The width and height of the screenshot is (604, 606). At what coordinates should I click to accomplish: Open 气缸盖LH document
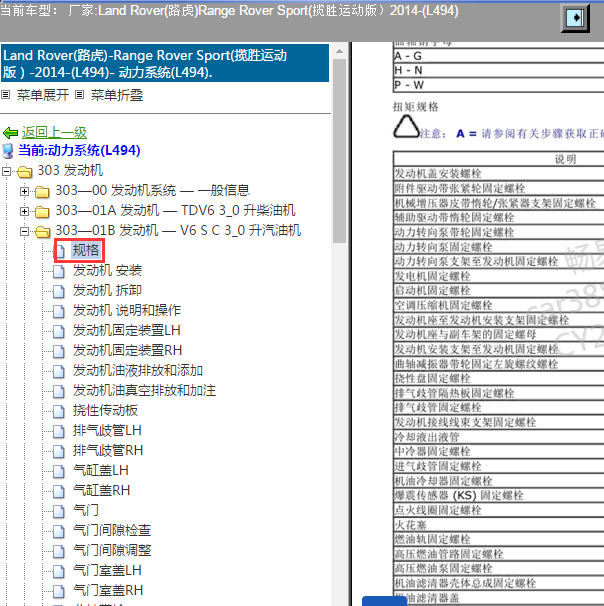pyautogui.click(x=100, y=471)
